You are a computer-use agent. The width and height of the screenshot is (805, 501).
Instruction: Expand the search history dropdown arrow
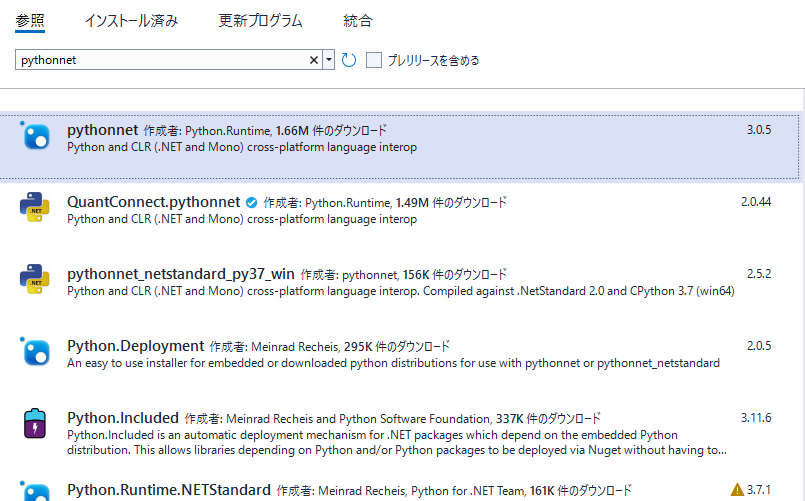(x=329, y=60)
